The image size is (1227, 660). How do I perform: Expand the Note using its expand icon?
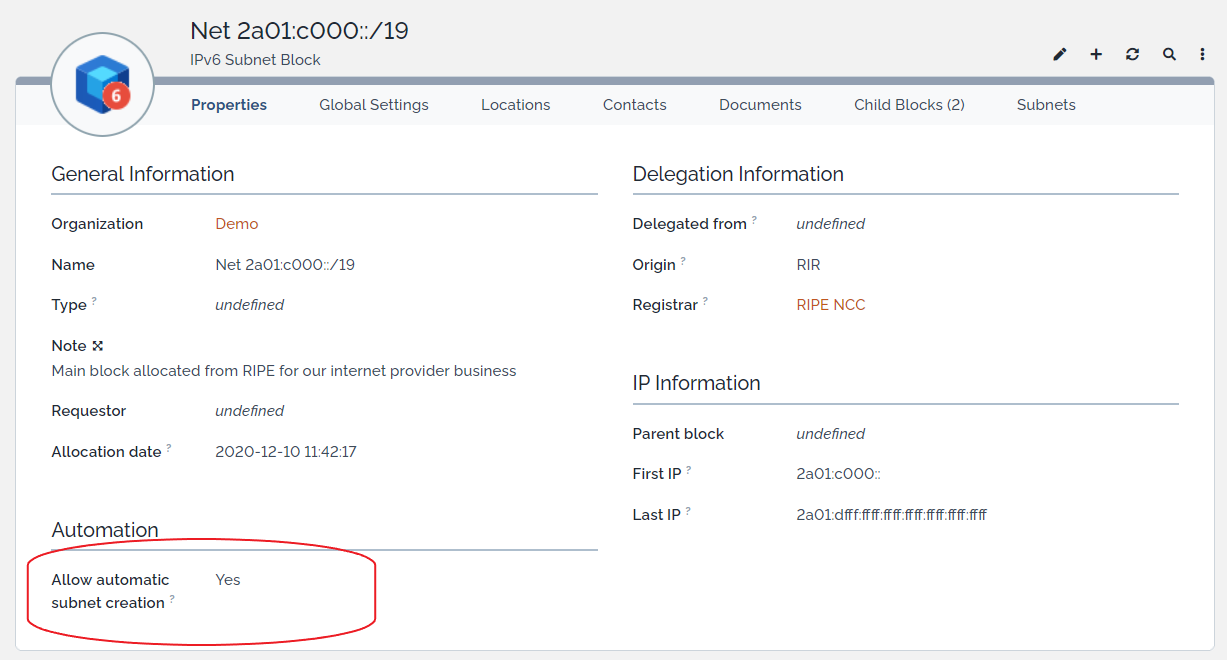98,346
